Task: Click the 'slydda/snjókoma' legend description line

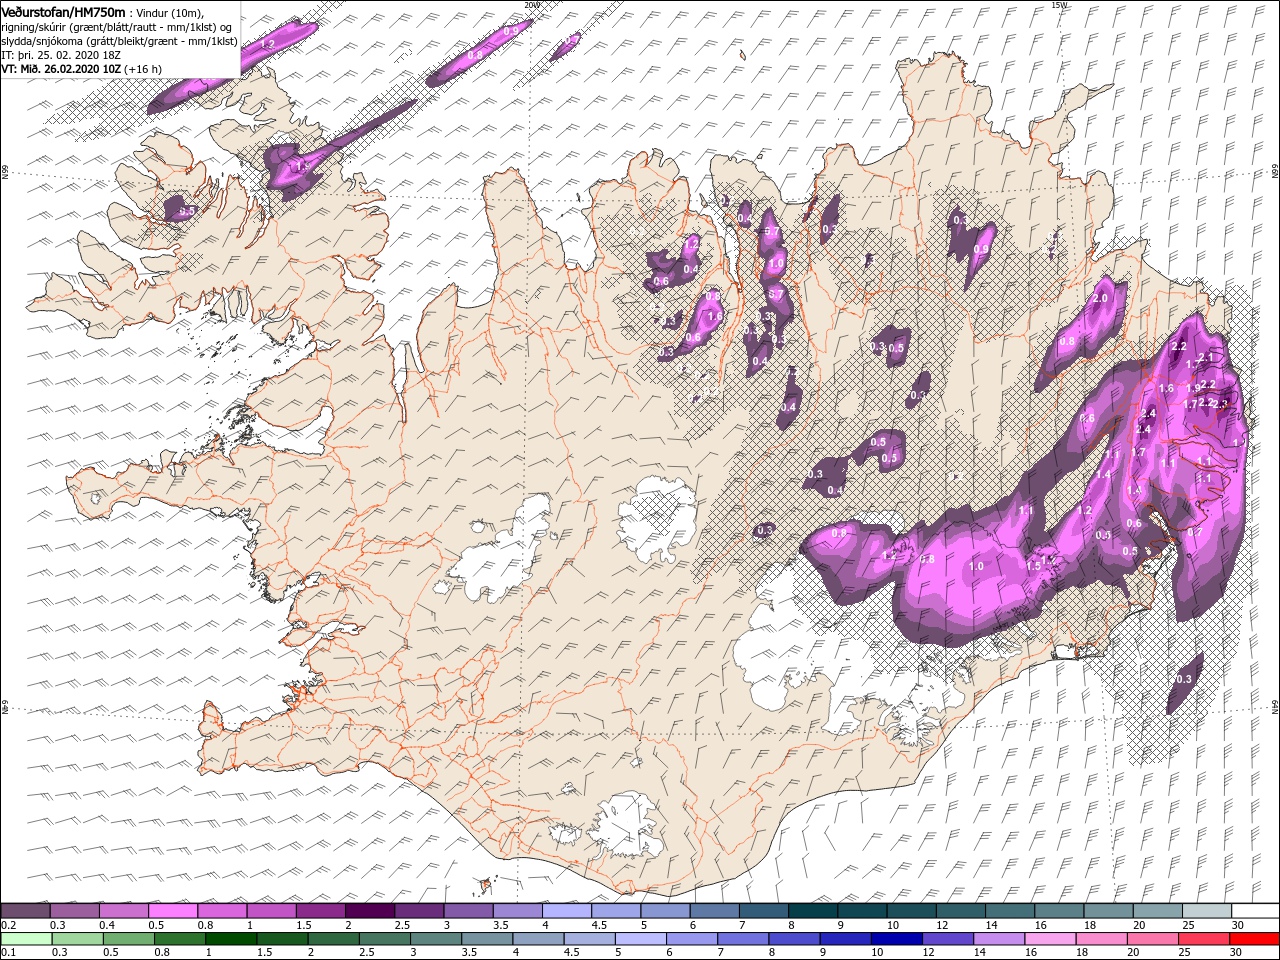Action: (119, 41)
